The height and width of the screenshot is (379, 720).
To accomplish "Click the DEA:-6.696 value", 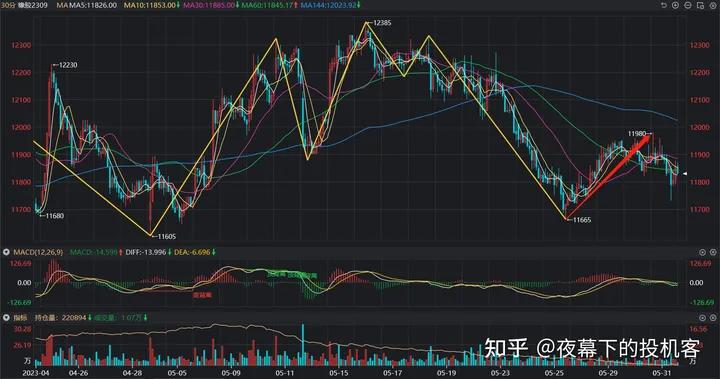I will tap(192, 252).
